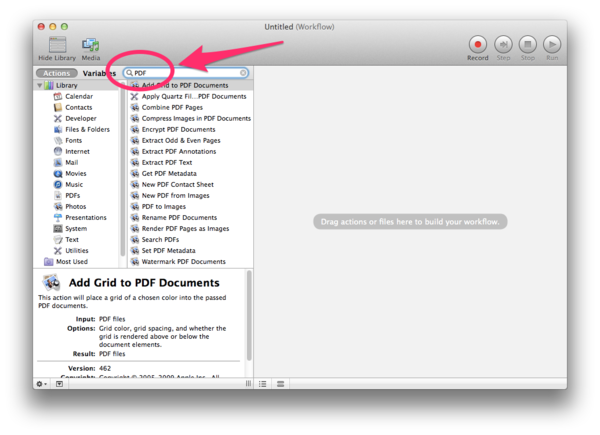
Task: Click the Internet globe icon
Action: click(58, 152)
